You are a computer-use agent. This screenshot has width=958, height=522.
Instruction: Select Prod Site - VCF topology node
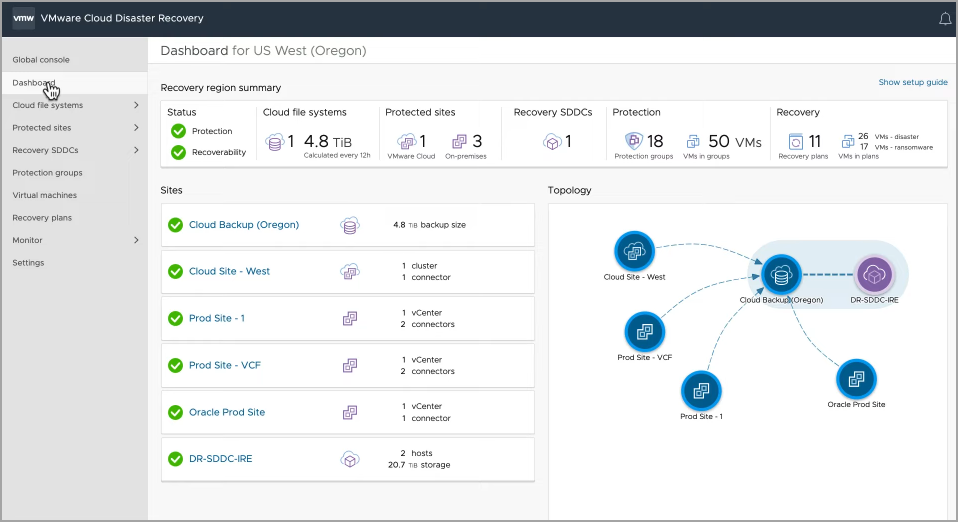(x=645, y=332)
